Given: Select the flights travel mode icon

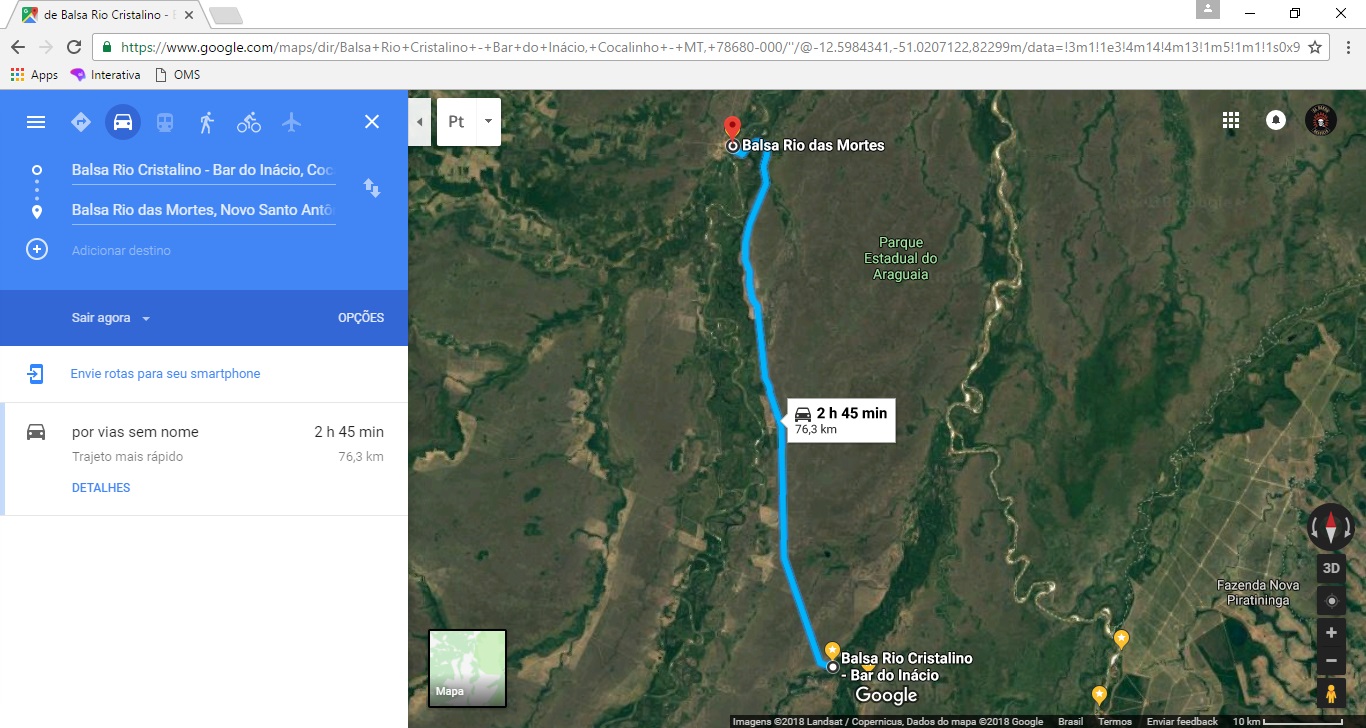Looking at the screenshot, I should (291, 122).
